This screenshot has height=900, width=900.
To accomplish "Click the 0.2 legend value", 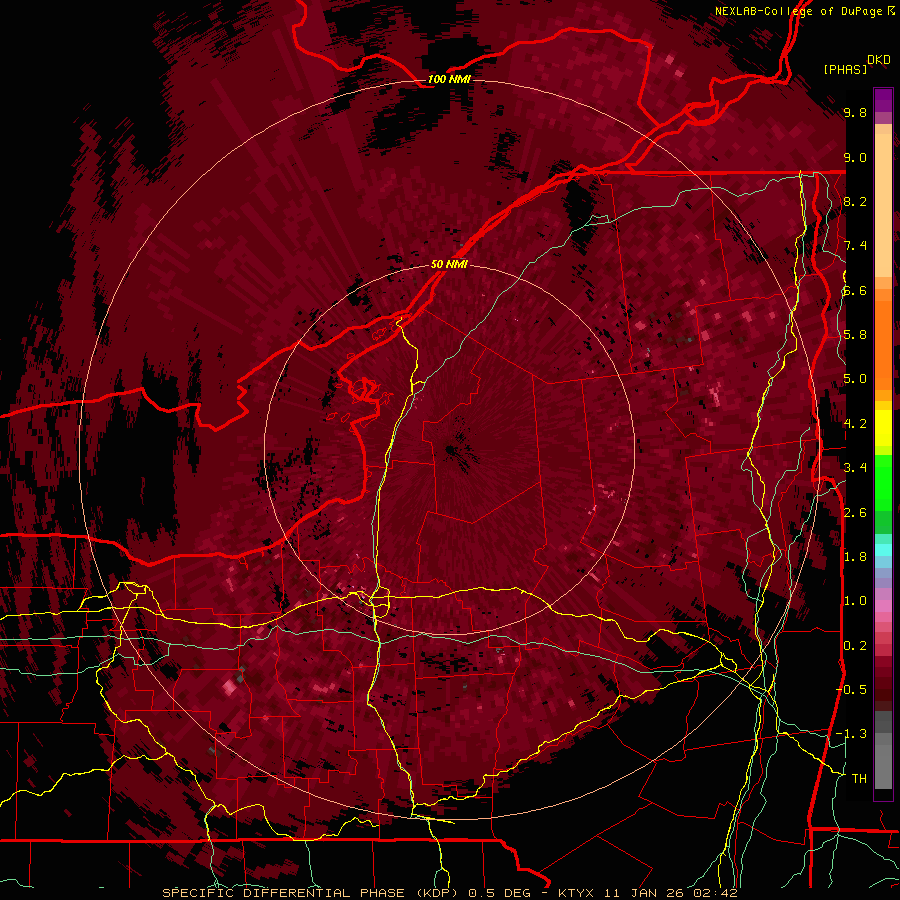I will click(x=855, y=645).
